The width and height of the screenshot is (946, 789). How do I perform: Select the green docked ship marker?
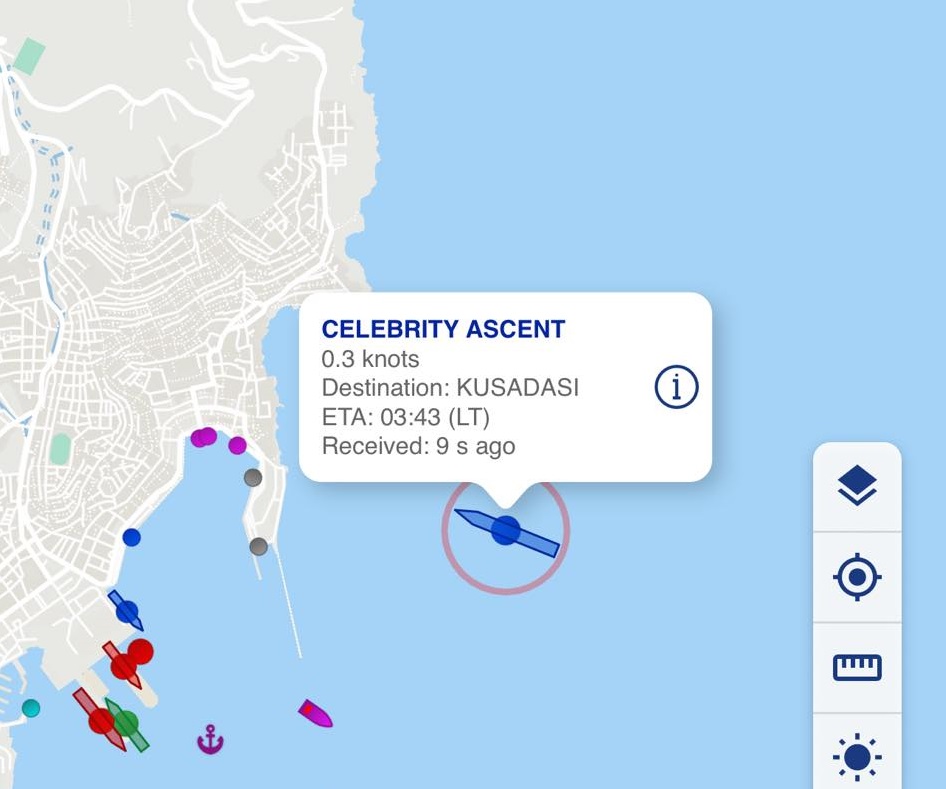point(127,722)
